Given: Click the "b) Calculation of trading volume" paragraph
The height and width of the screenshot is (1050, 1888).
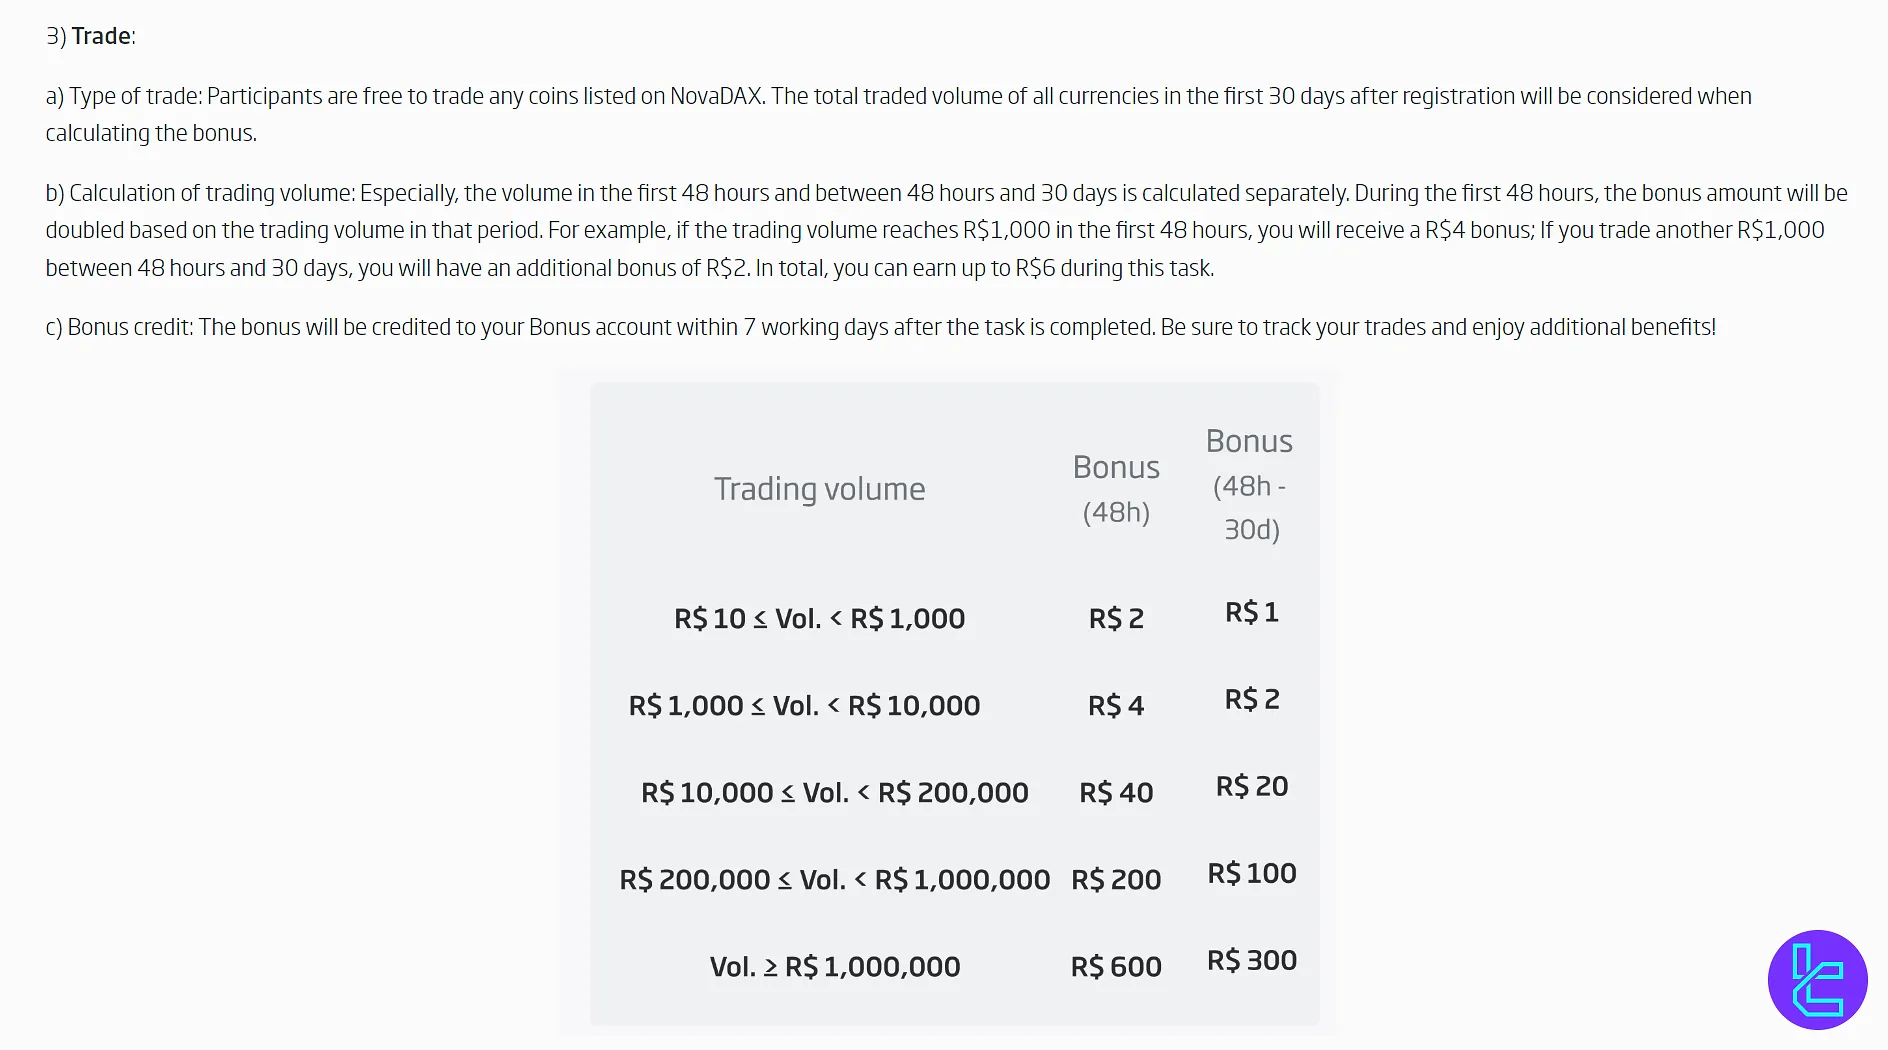Looking at the screenshot, I should pyautogui.click(x=946, y=230).
